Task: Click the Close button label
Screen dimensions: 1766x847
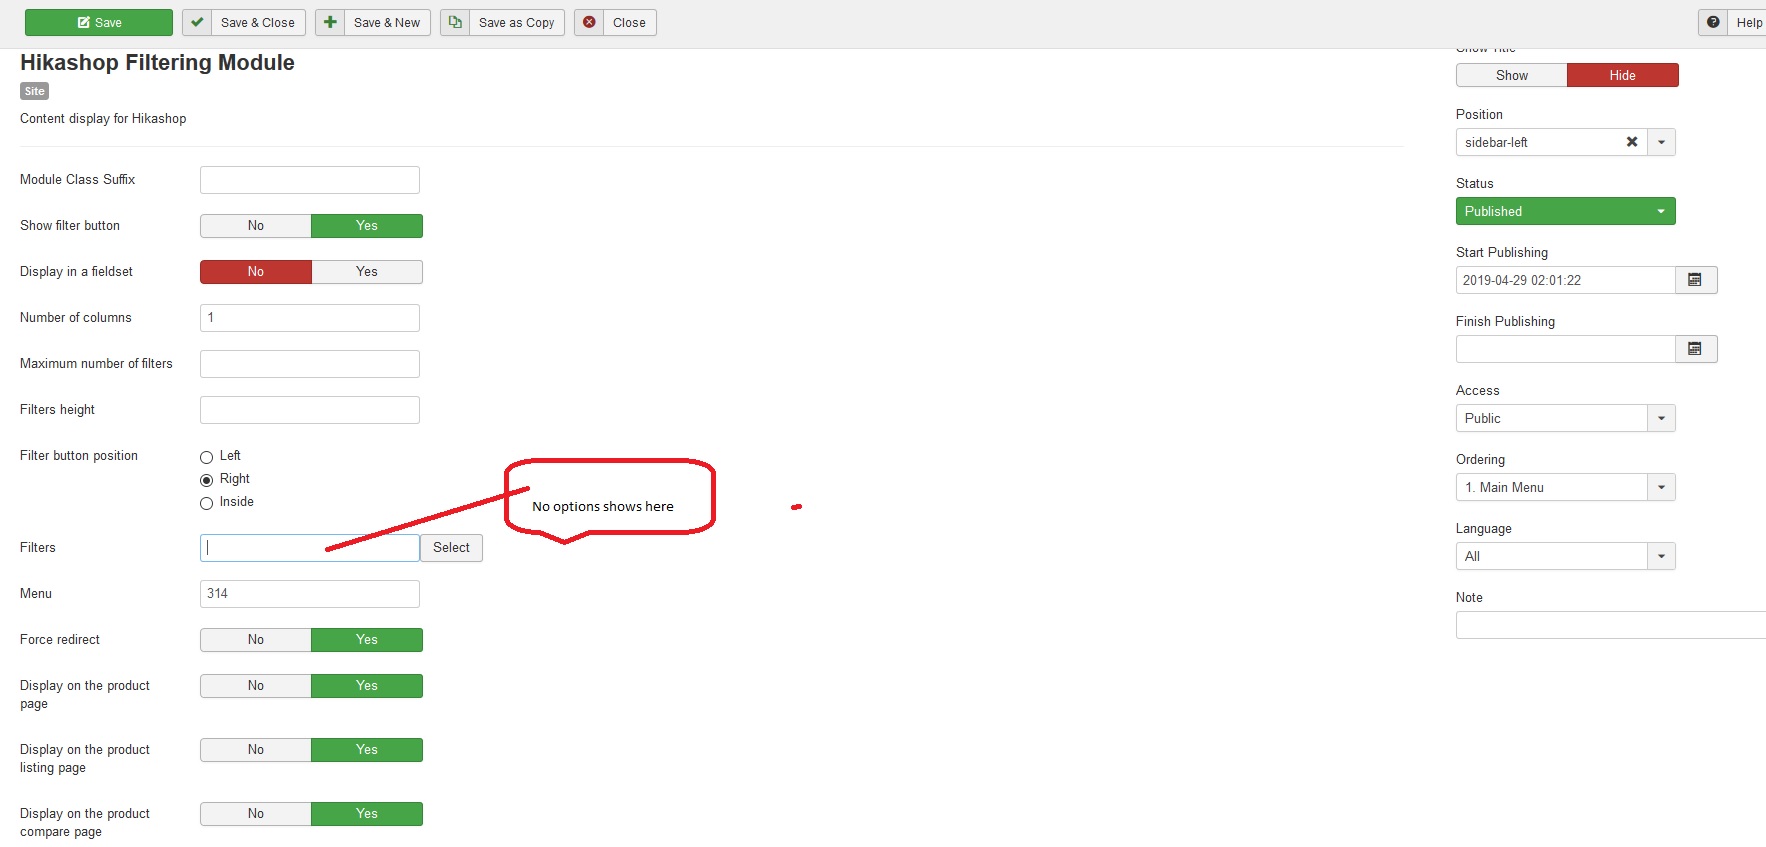Action: click(629, 22)
